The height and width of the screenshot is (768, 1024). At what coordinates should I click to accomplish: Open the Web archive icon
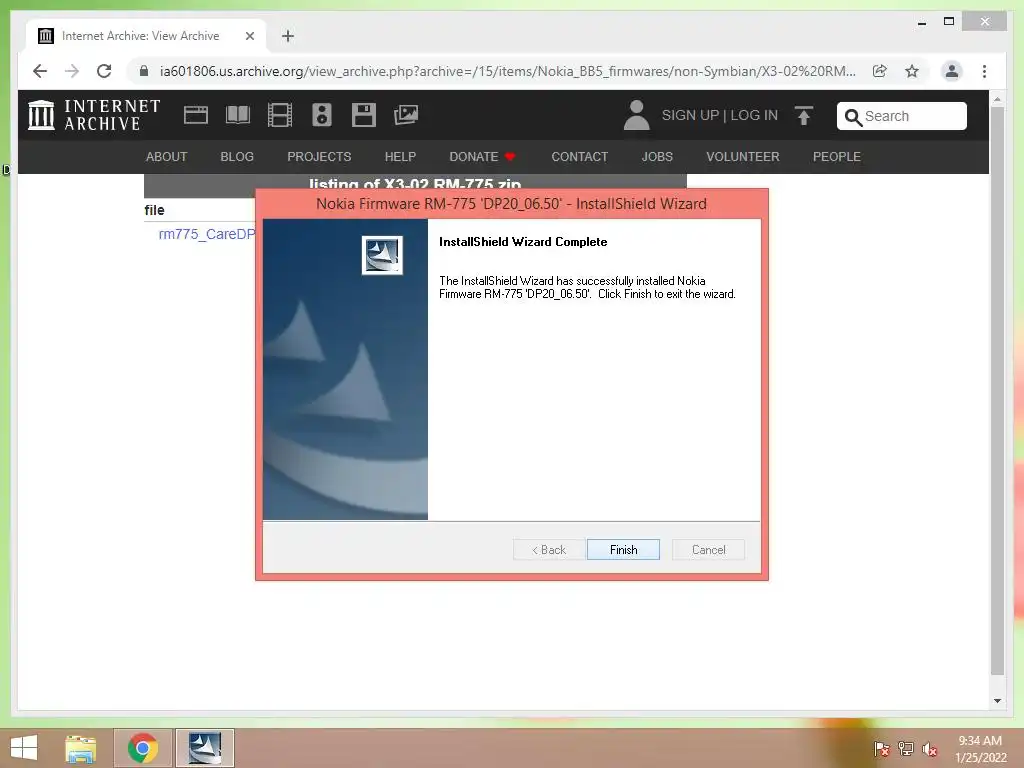pyautogui.click(x=195, y=115)
